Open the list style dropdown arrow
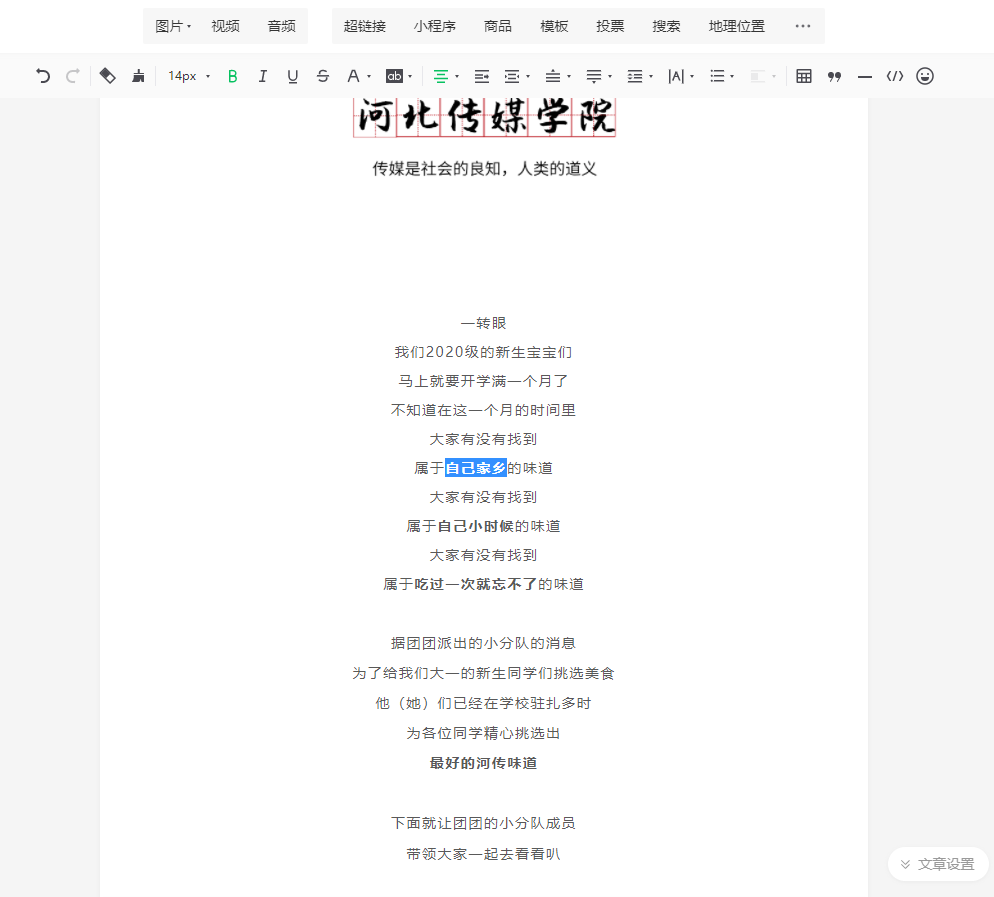 click(732, 77)
